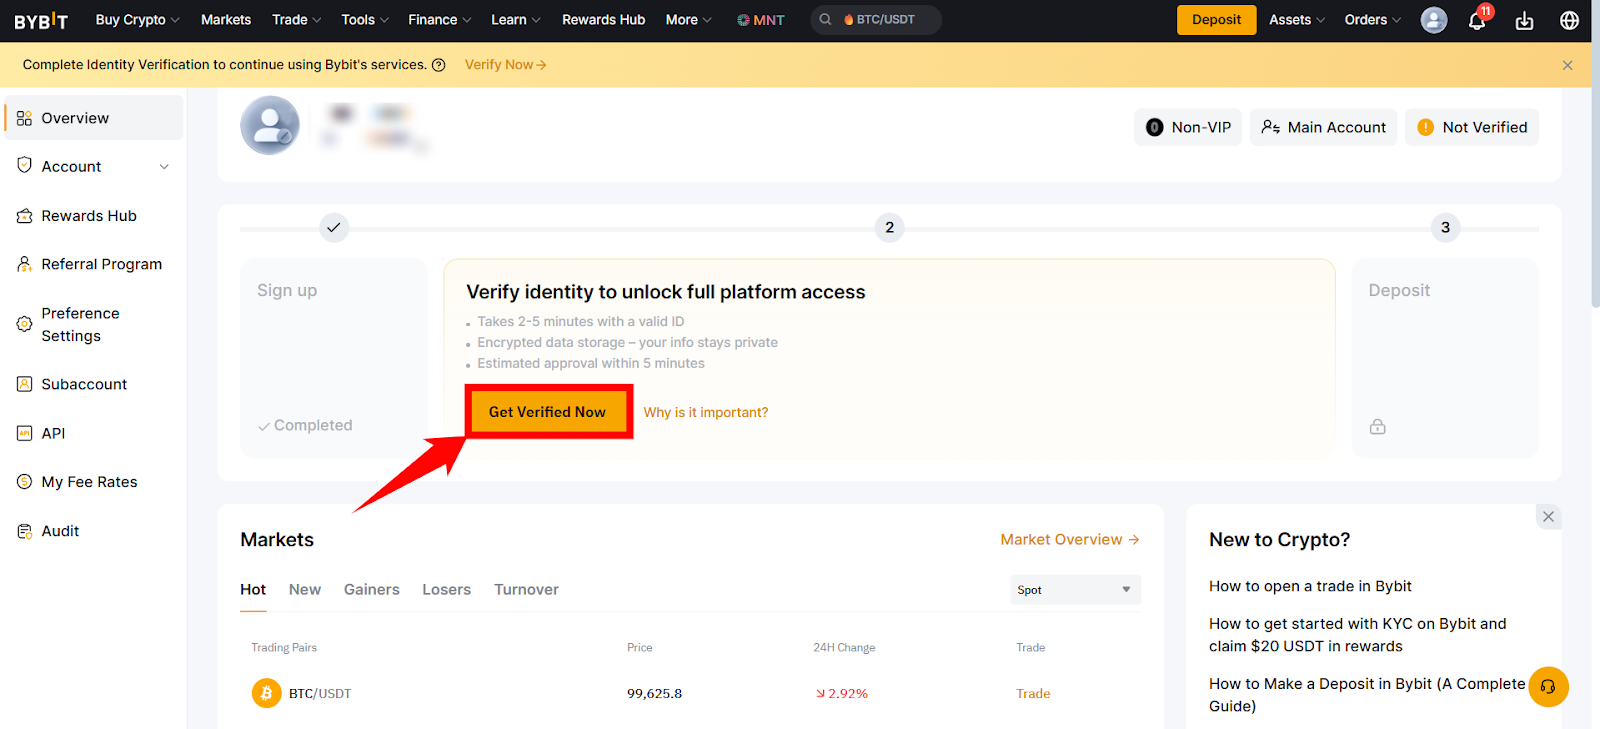Image resolution: width=1600 pixels, height=729 pixels.
Task: Open the customer support headset icon
Action: tap(1548, 687)
